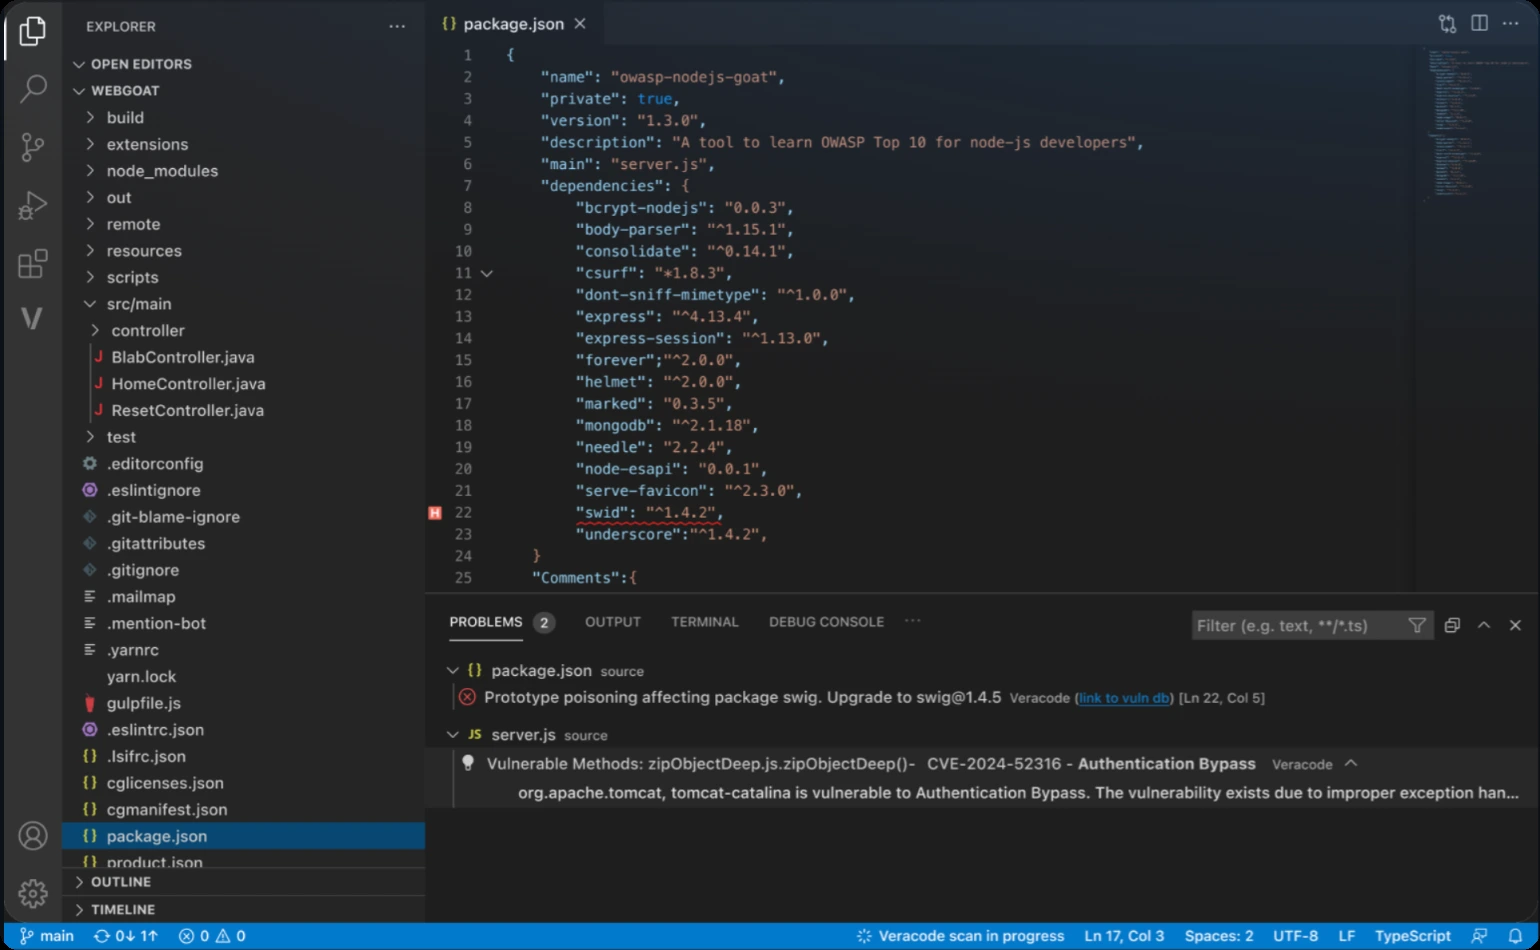The height and width of the screenshot is (950, 1540).
Task: Expand the node_modules folder
Action: pos(90,170)
